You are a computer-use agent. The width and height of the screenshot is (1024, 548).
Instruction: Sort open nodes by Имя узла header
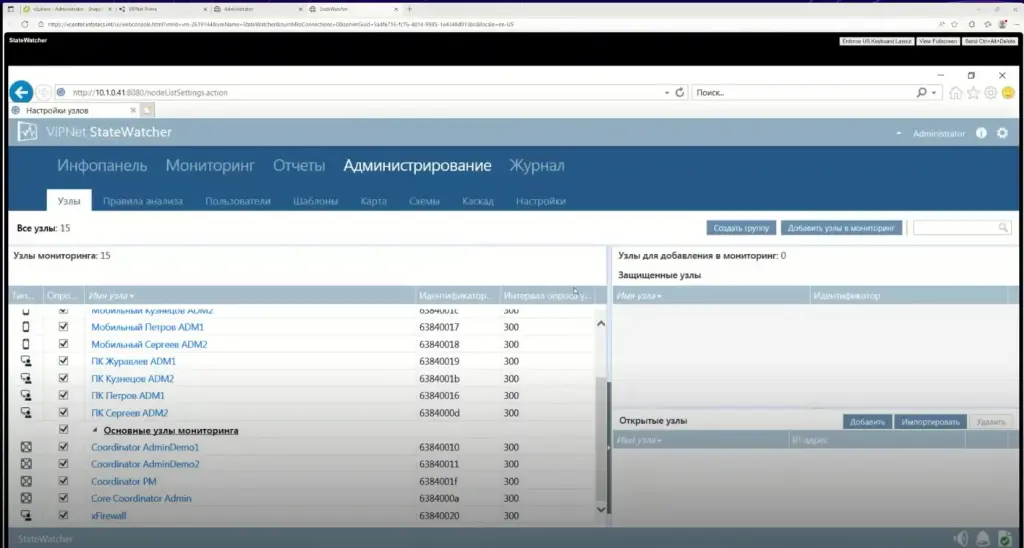(x=639, y=440)
